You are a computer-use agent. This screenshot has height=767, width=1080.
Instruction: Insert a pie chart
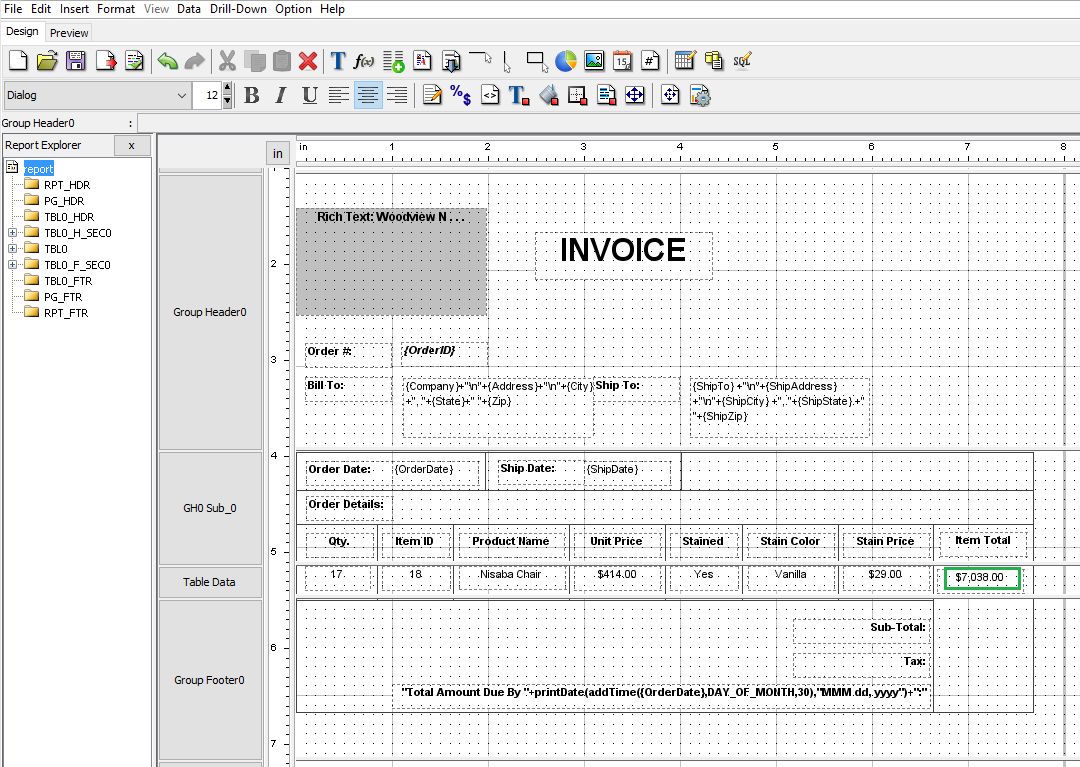point(565,61)
